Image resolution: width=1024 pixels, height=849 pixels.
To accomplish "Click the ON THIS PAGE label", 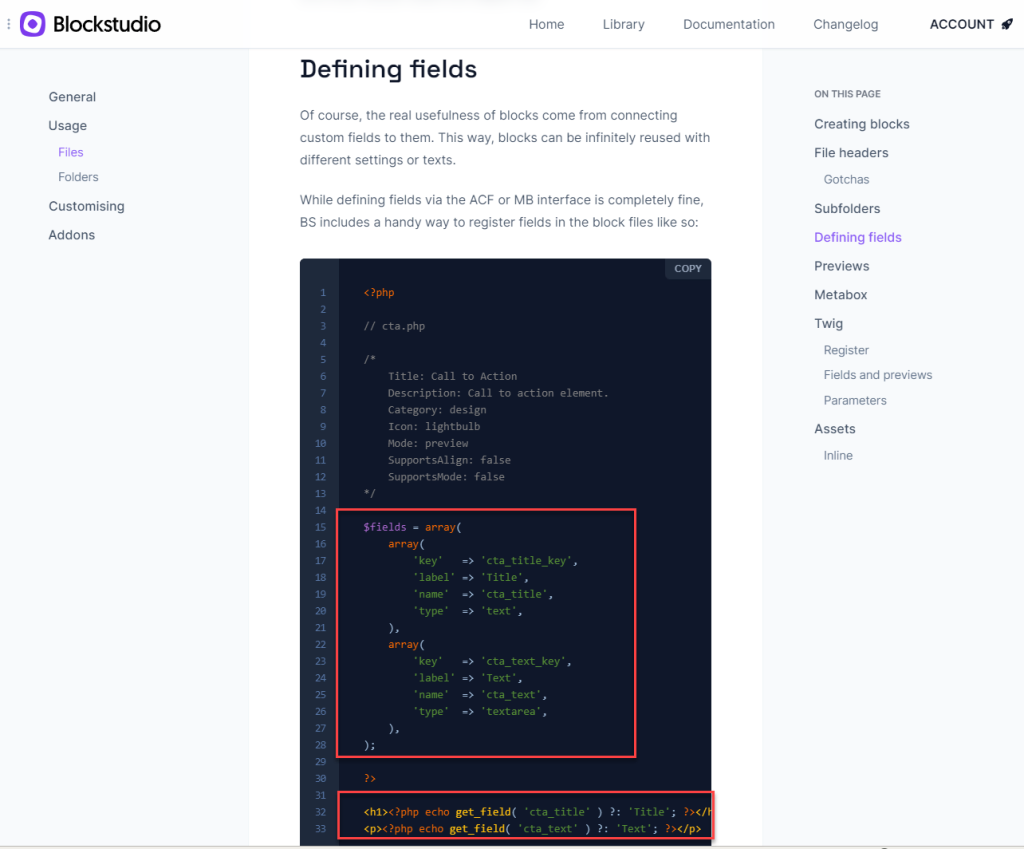I will point(846,94).
